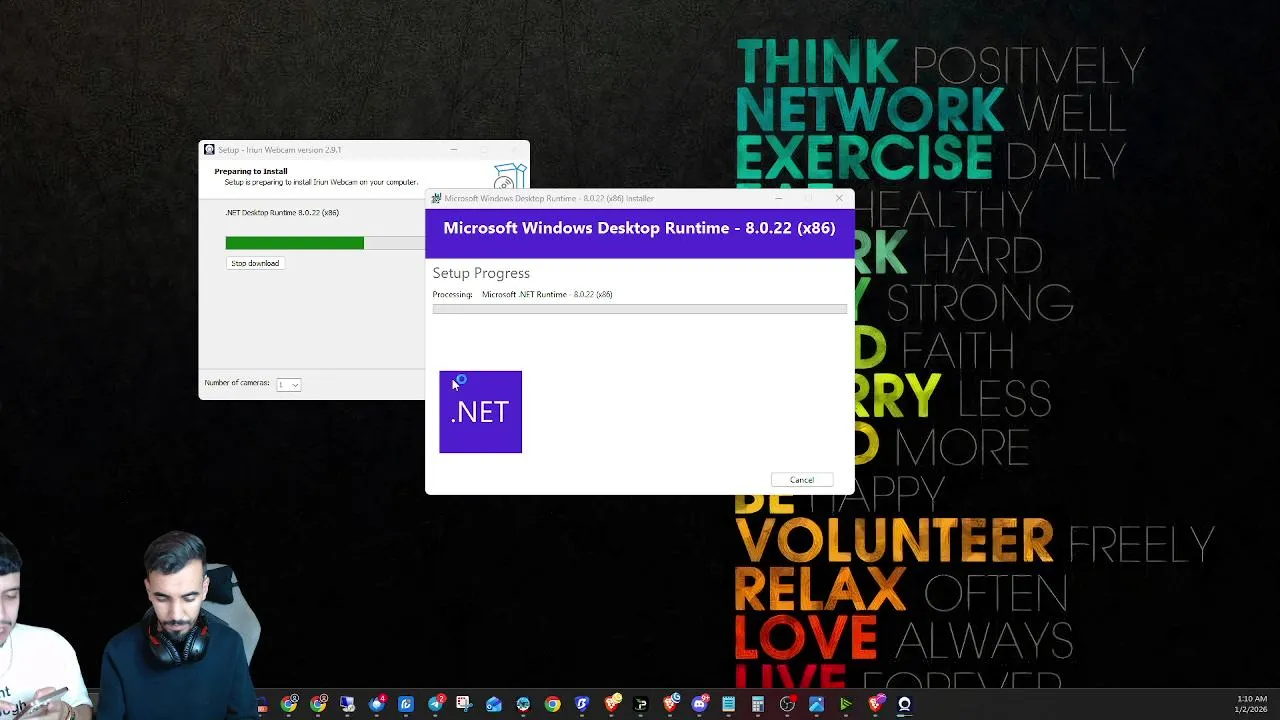Open the Notepad taskbar icon

[x=729, y=704]
